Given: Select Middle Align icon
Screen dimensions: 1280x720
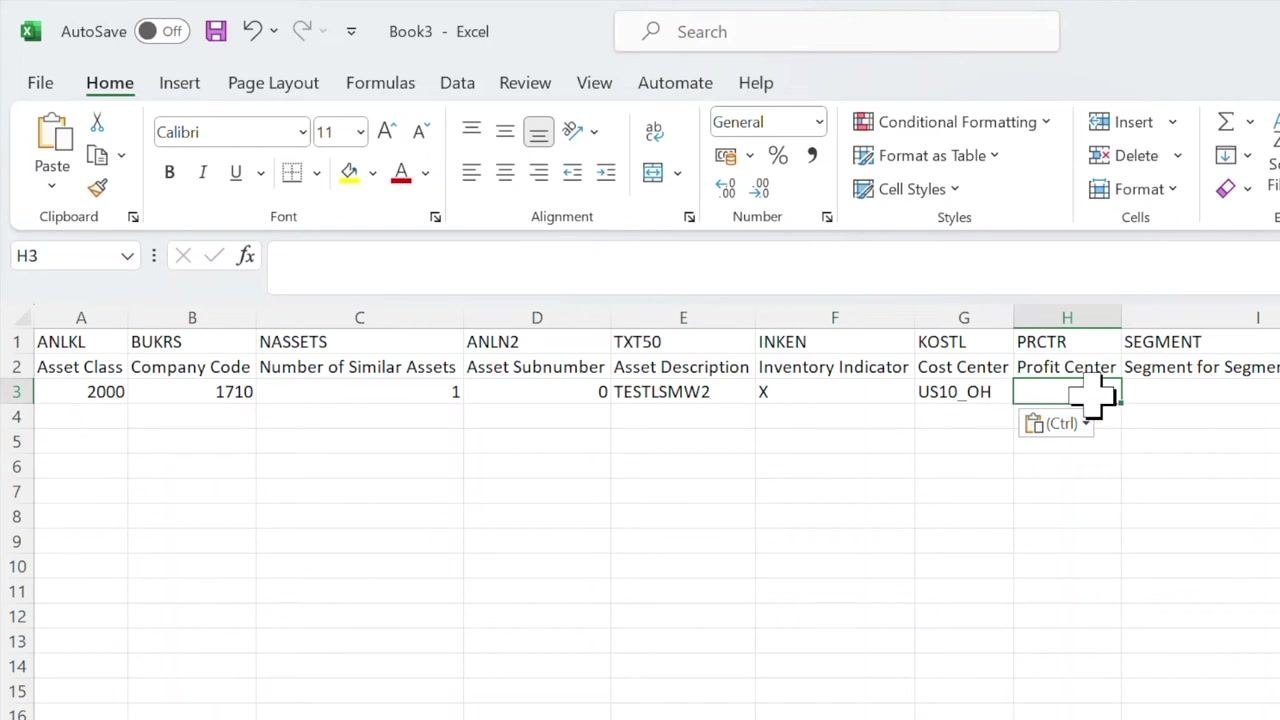Looking at the screenshot, I should click(x=505, y=130).
